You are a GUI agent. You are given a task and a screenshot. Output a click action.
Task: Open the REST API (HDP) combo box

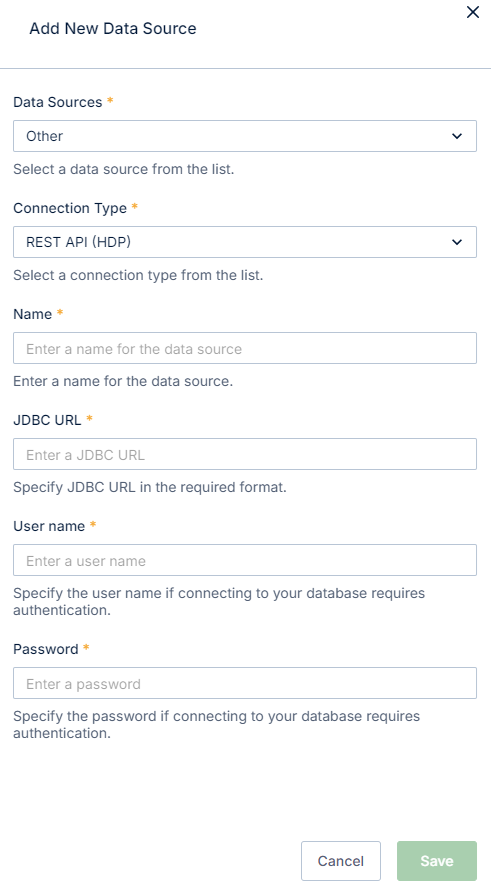(245, 242)
